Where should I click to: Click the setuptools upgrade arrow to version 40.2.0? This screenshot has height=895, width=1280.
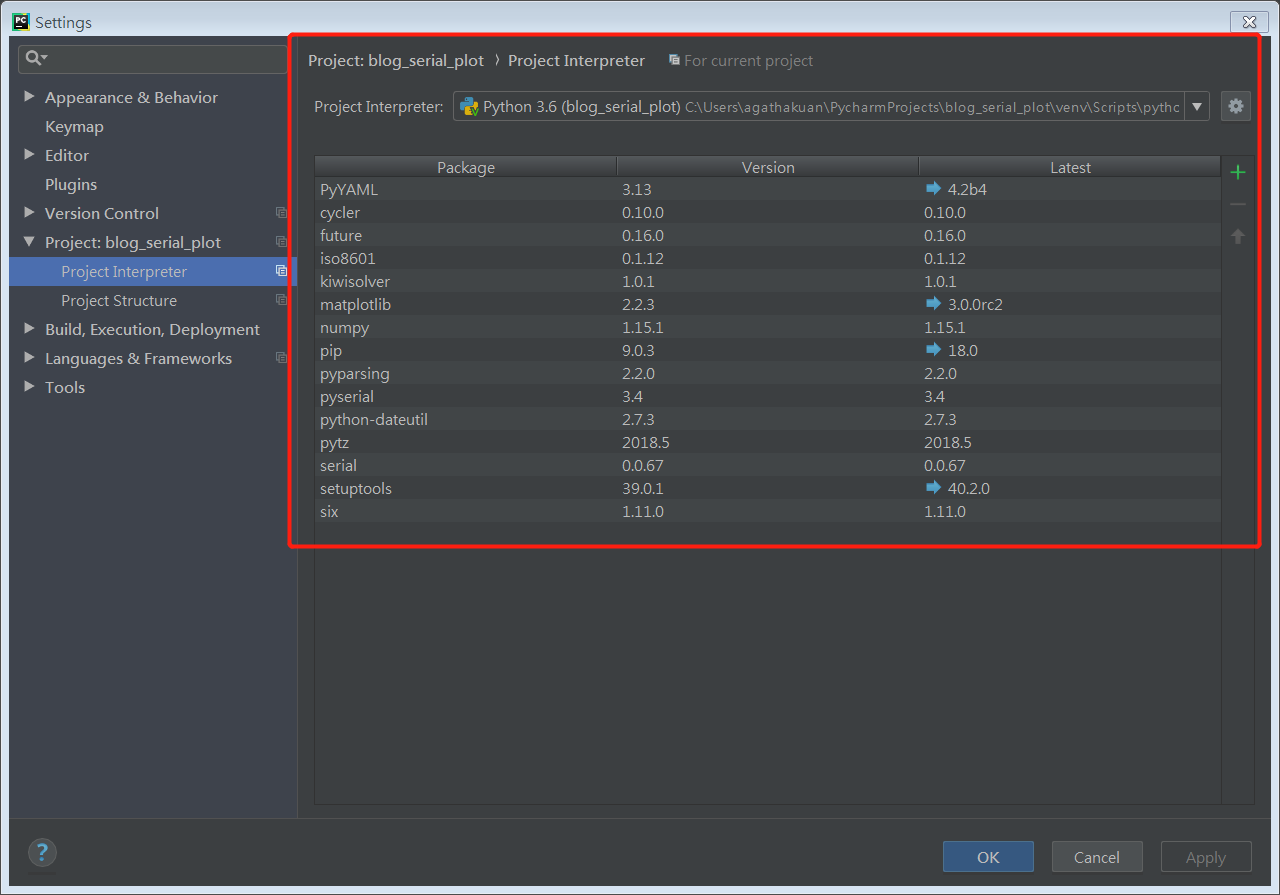tap(933, 488)
